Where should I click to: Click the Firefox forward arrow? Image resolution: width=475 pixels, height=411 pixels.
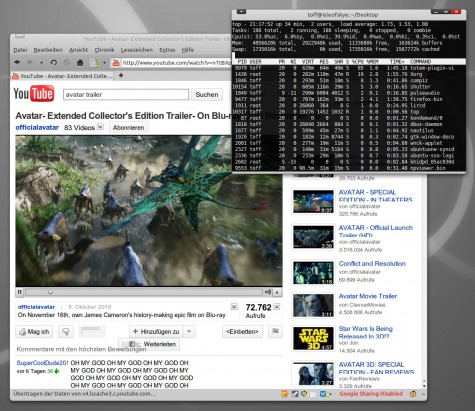pyautogui.click(x=29, y=62)
